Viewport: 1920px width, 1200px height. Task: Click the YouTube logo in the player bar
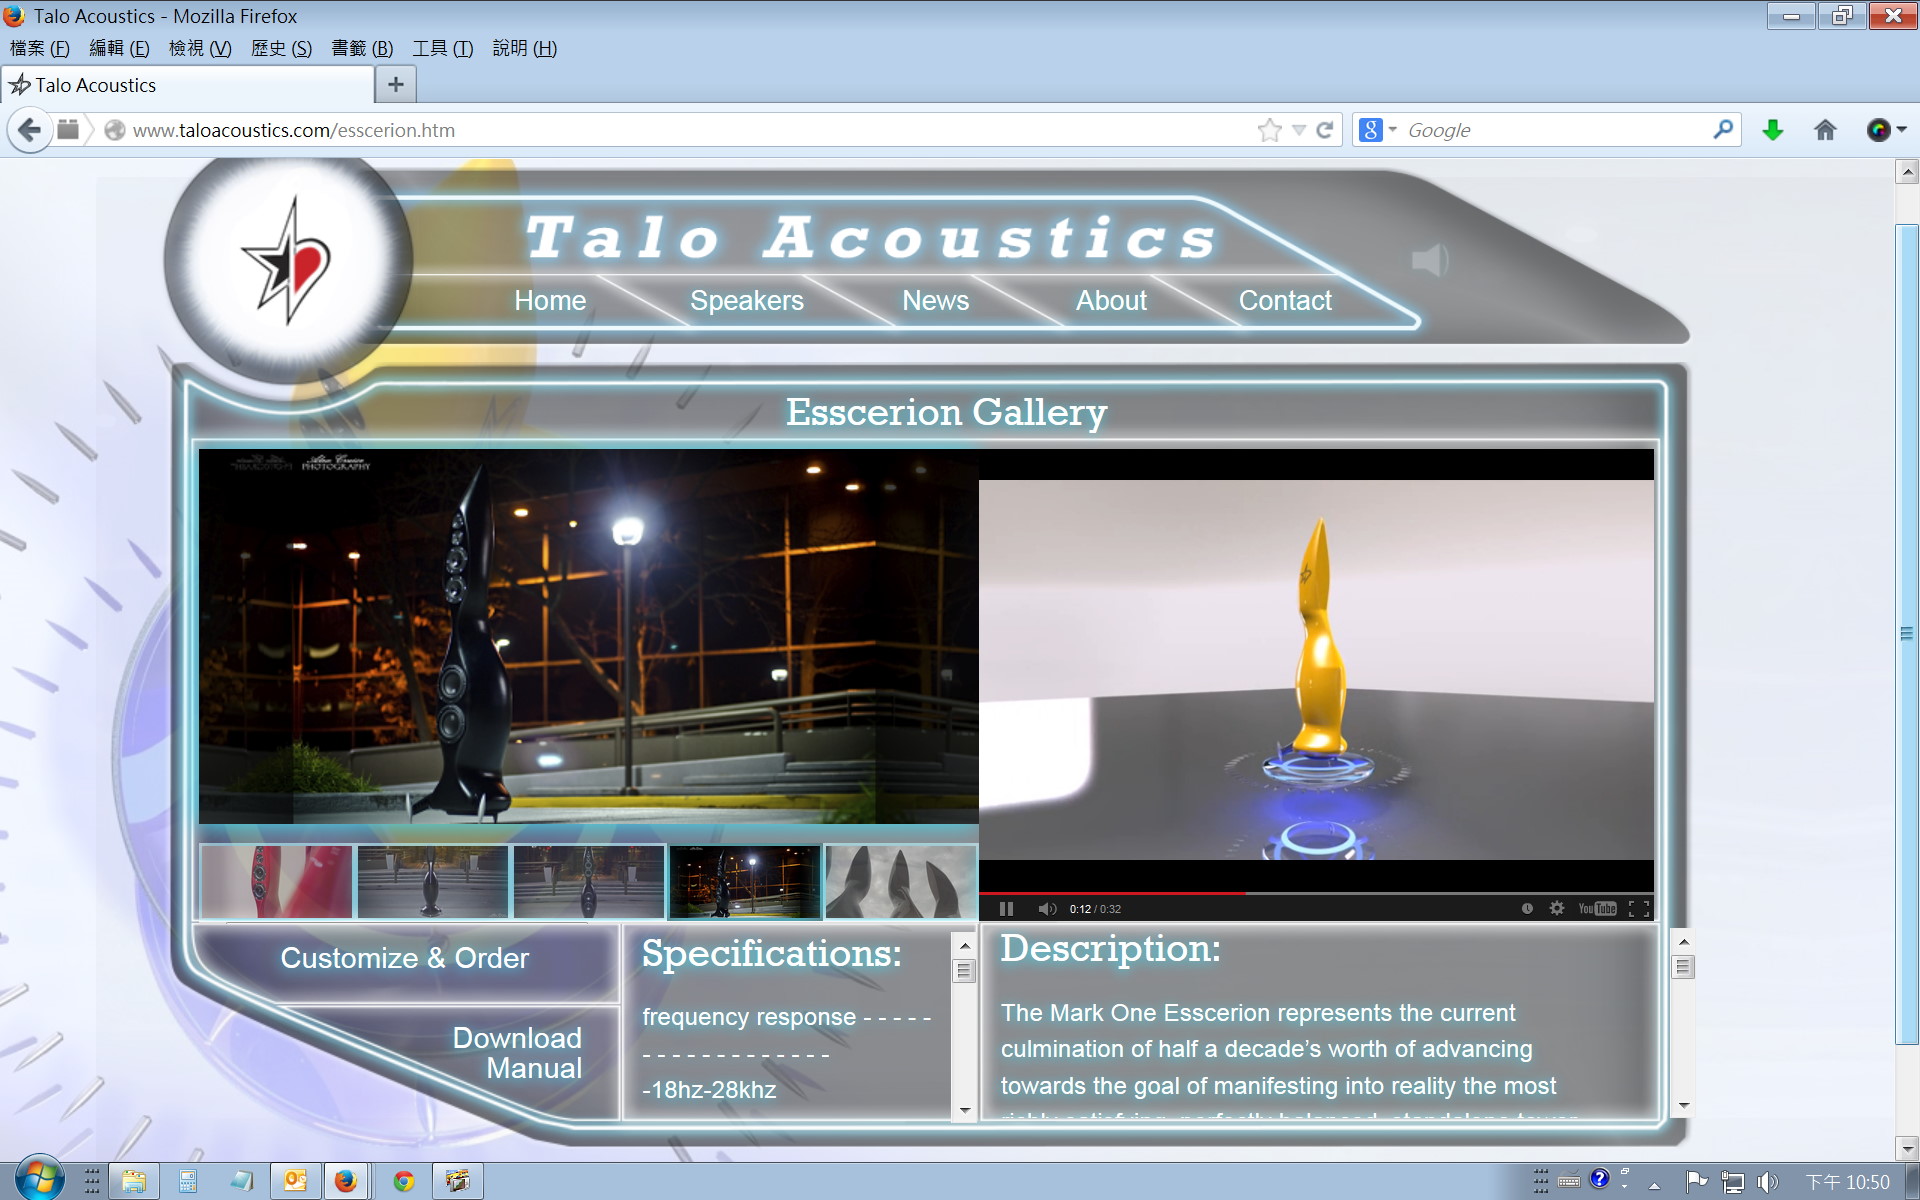[1597, 909]
